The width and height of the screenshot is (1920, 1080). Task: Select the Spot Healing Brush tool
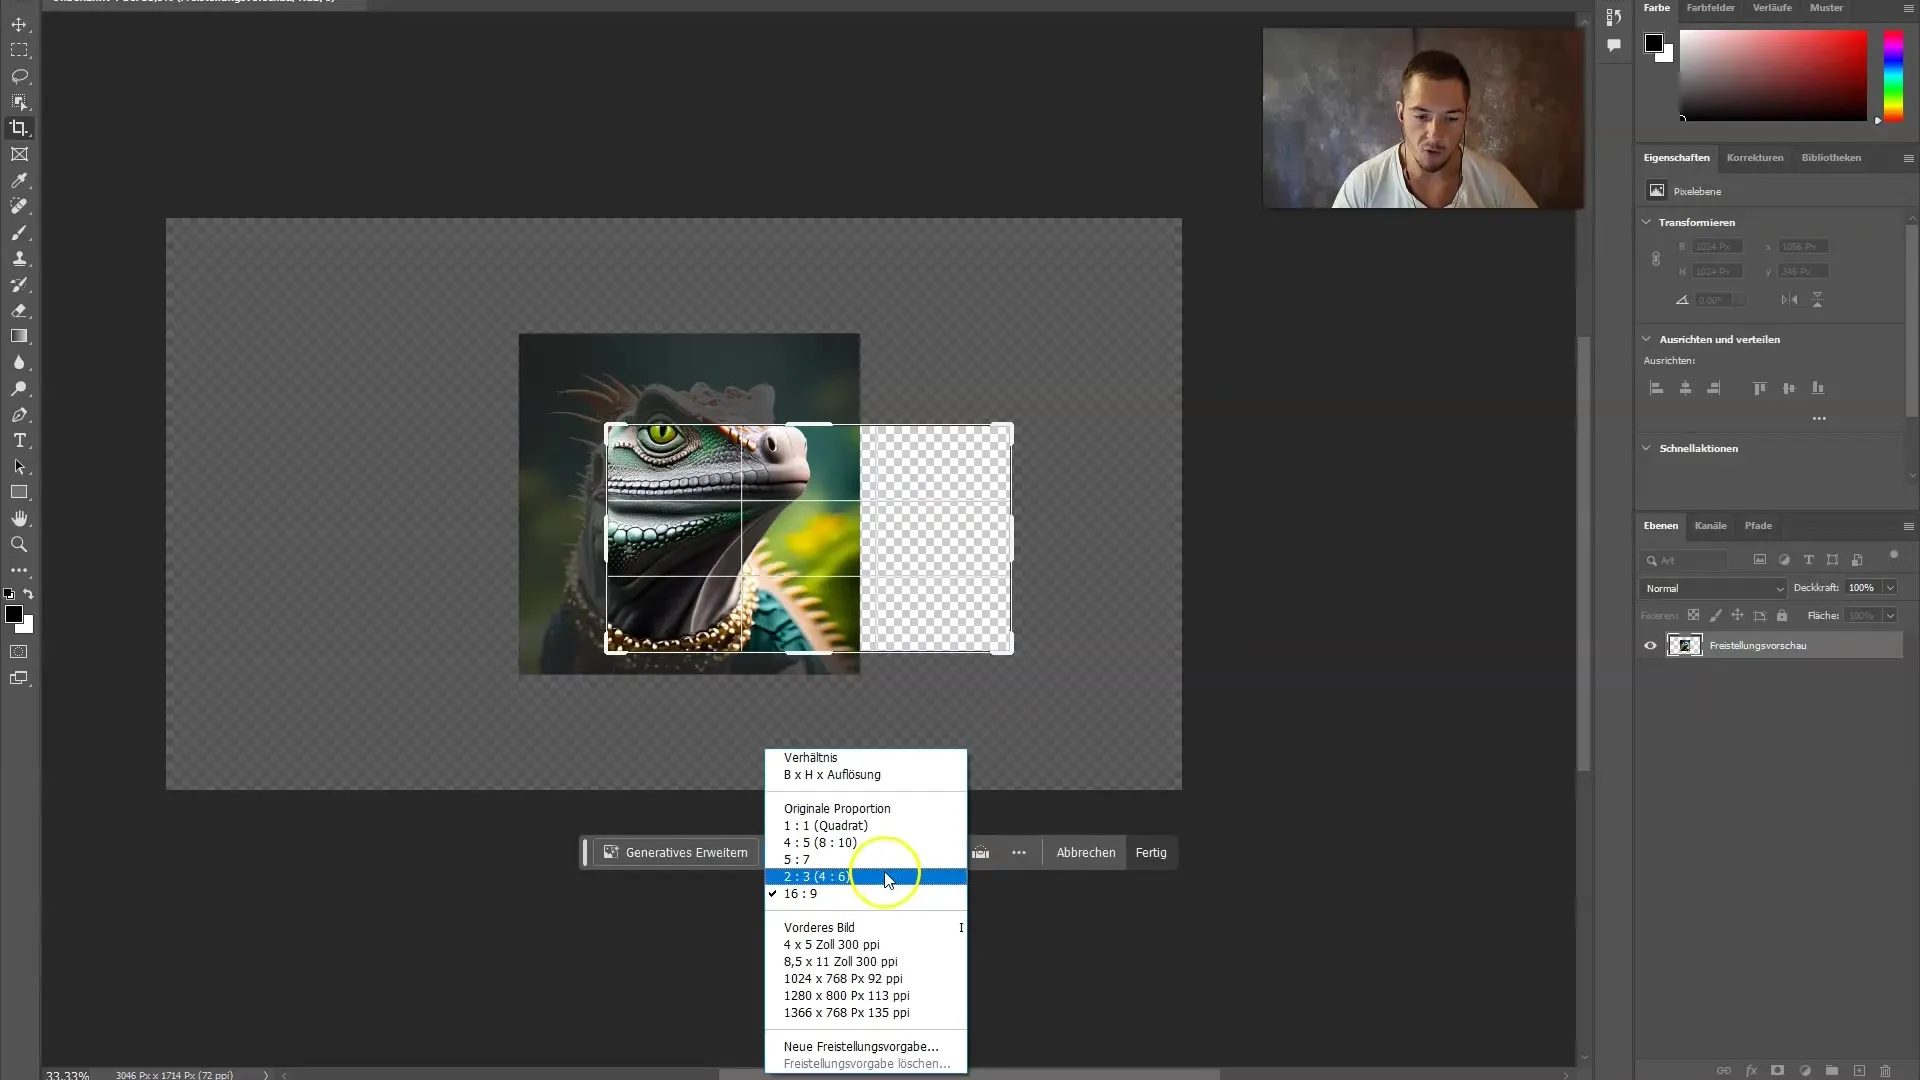tap(19, 206)
